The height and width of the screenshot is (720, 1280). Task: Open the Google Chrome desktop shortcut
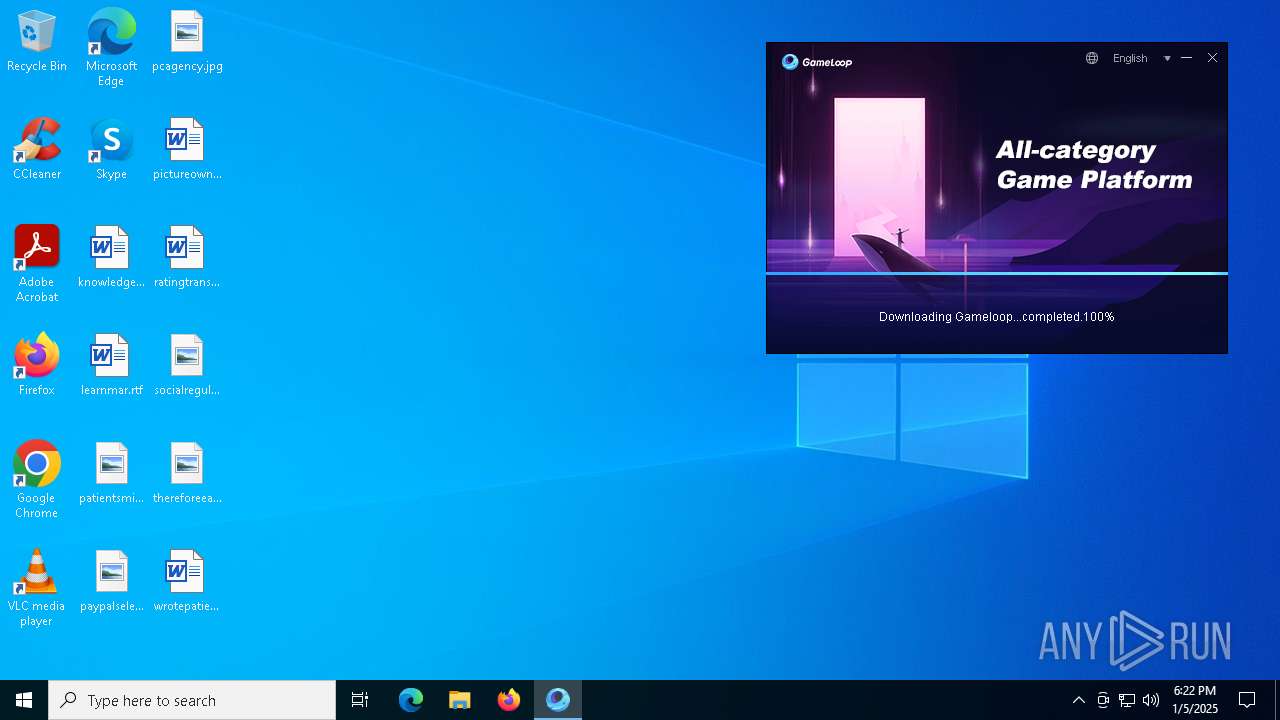pyautogui.click(x=37, y=480)
